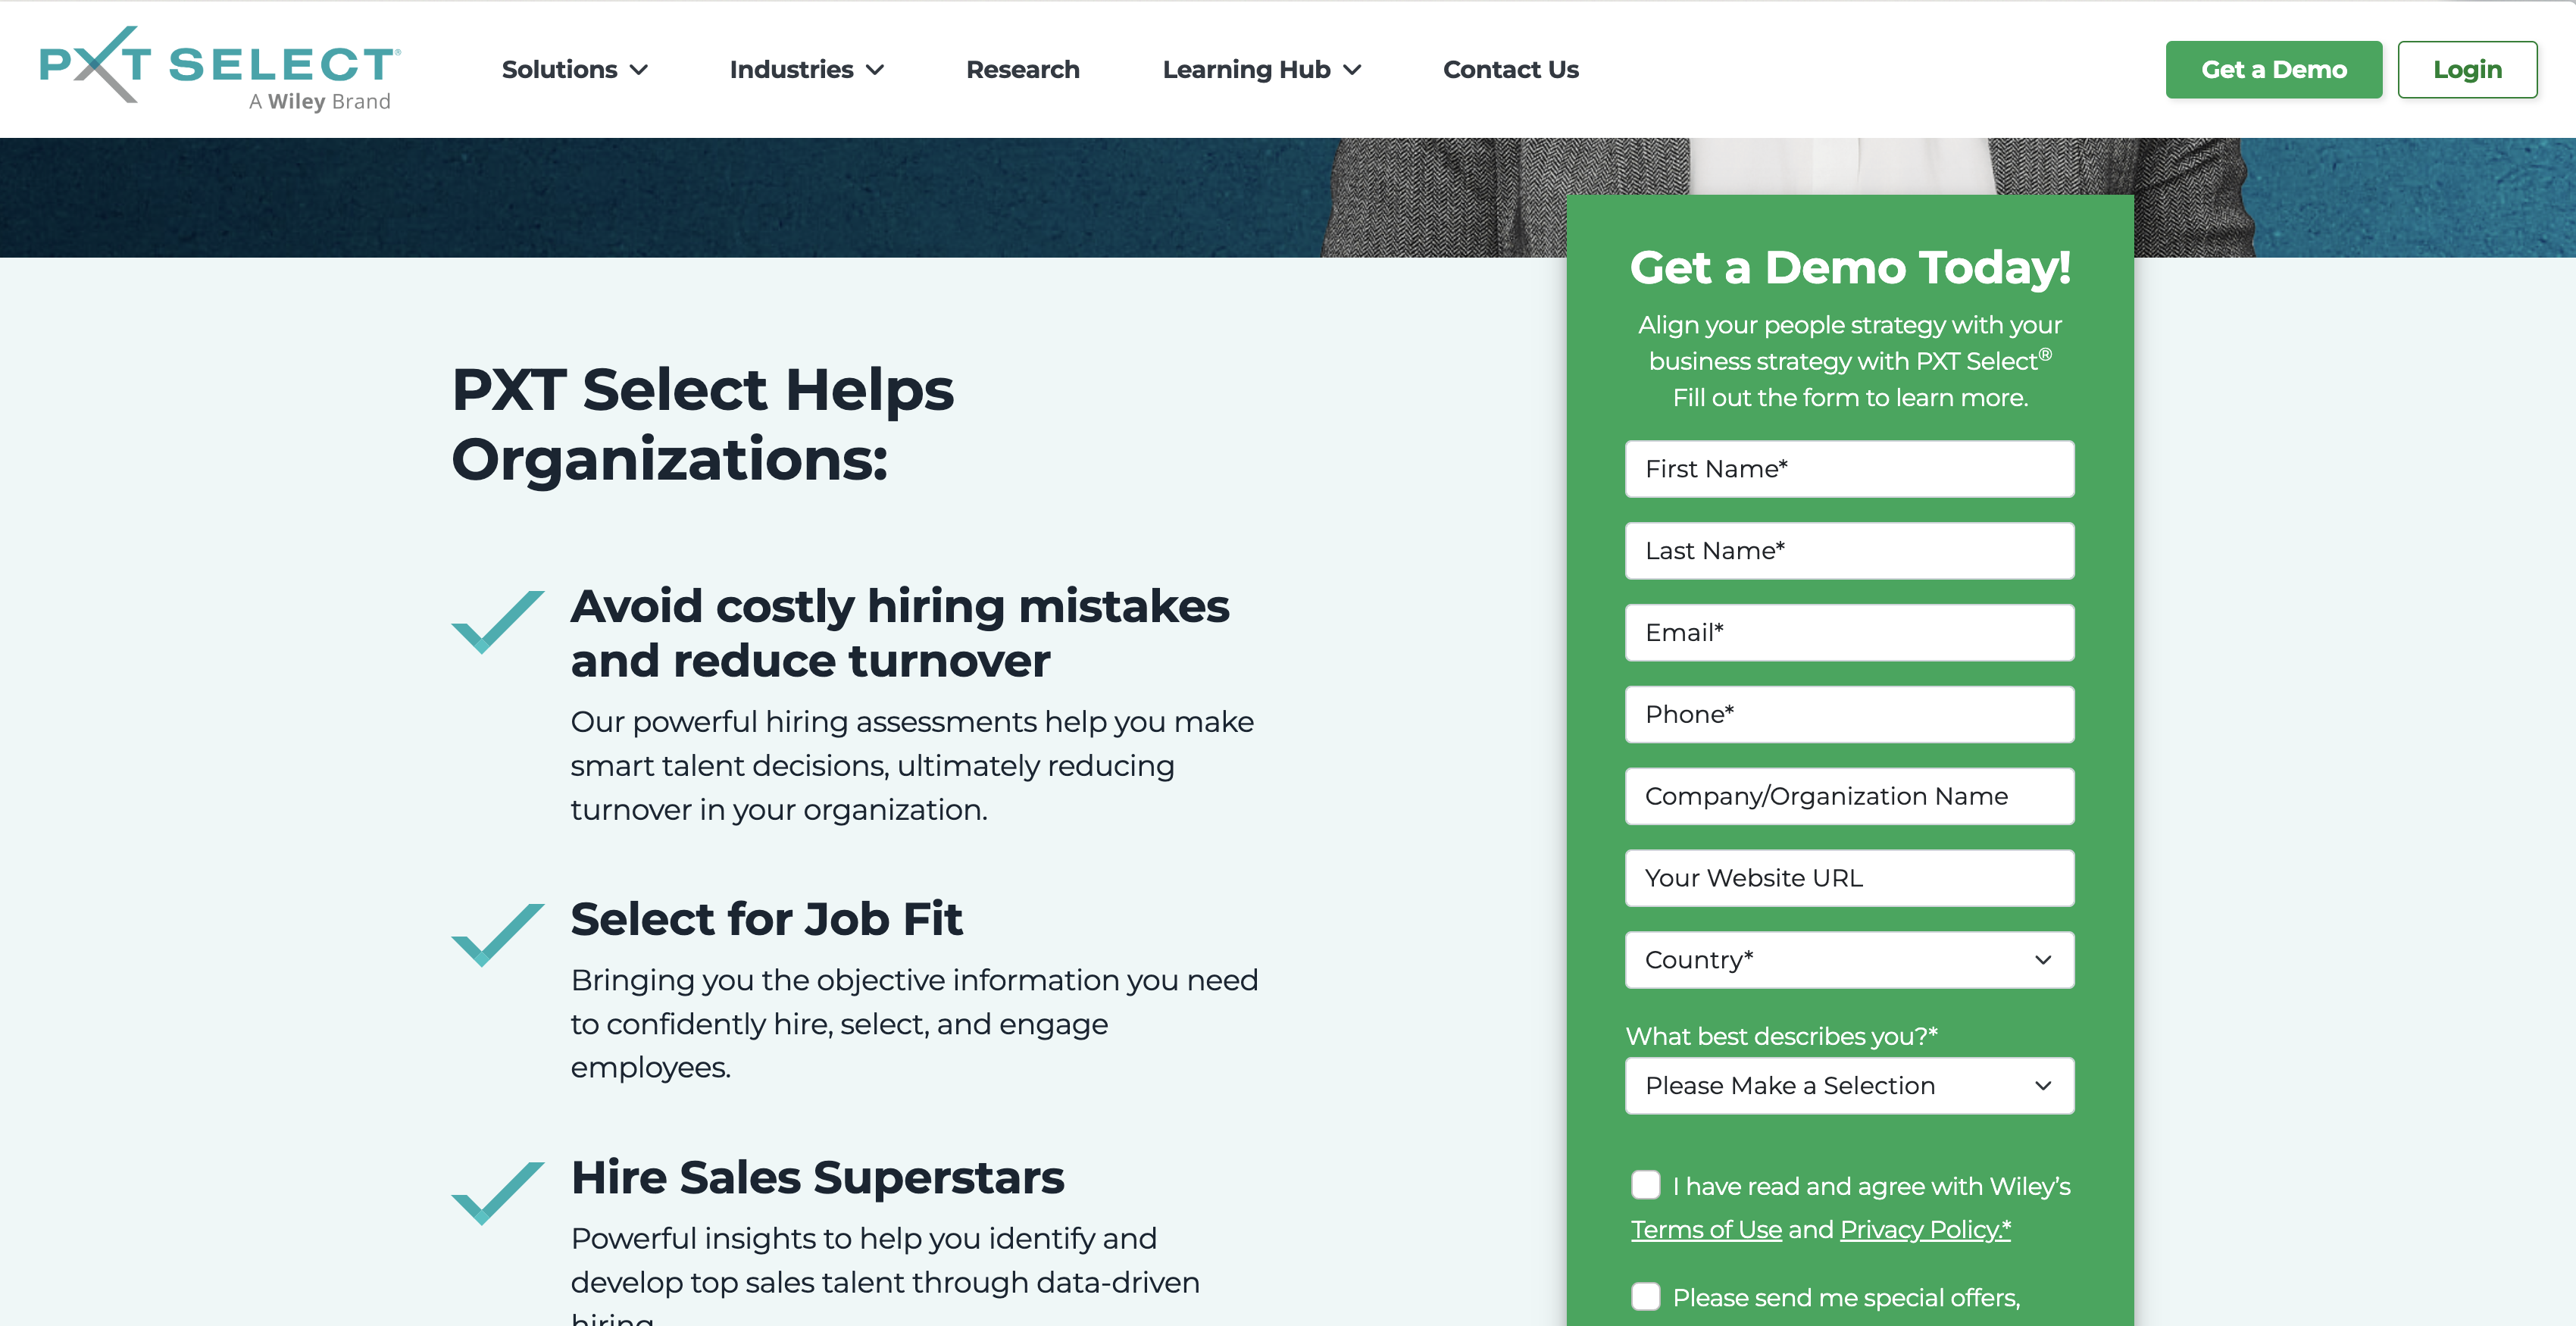Screen dimensions: 2576x1326
Task: Check the send me special offers checkbox
Action: 1645,1296
